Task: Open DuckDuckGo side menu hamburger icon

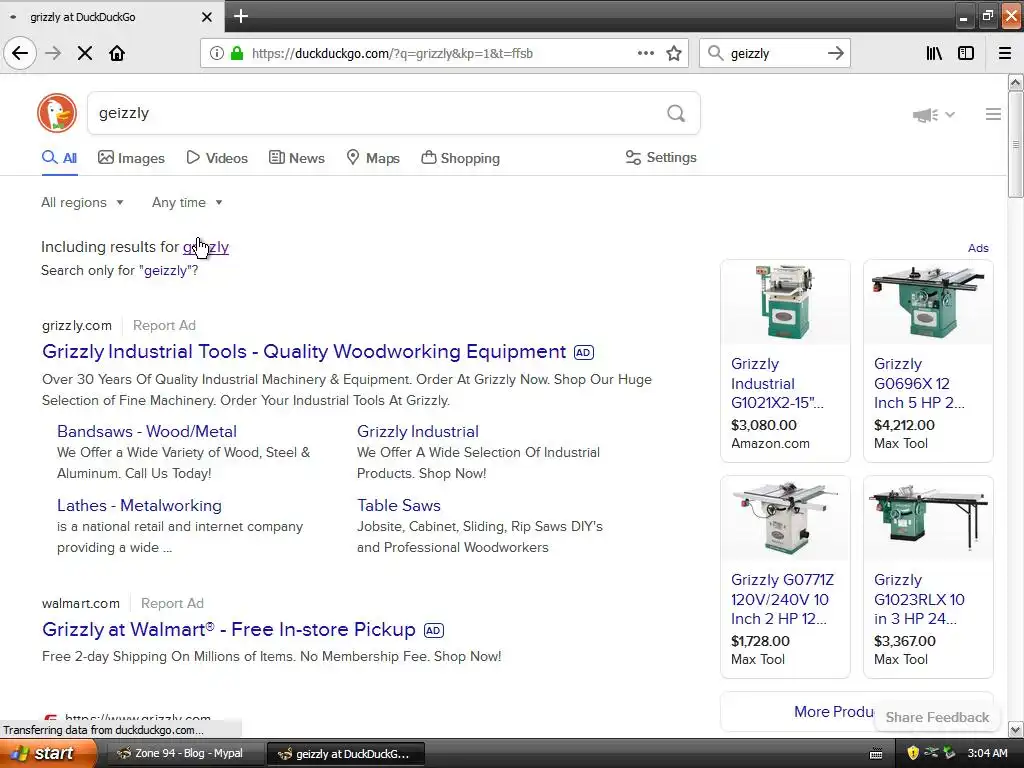Action: click(993, 114)
